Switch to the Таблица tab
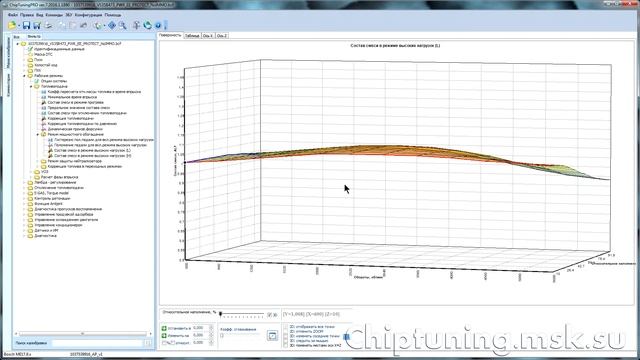This screenshot has height=360, width=640. 192,36
